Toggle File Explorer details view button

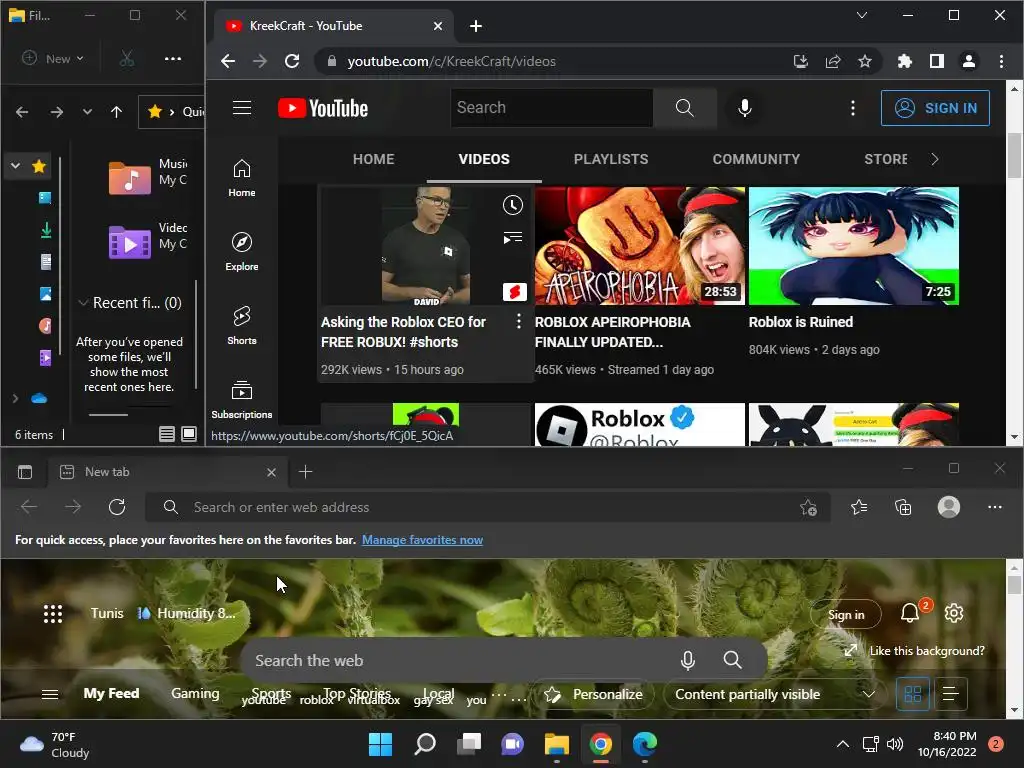click(x=167, y=434)
